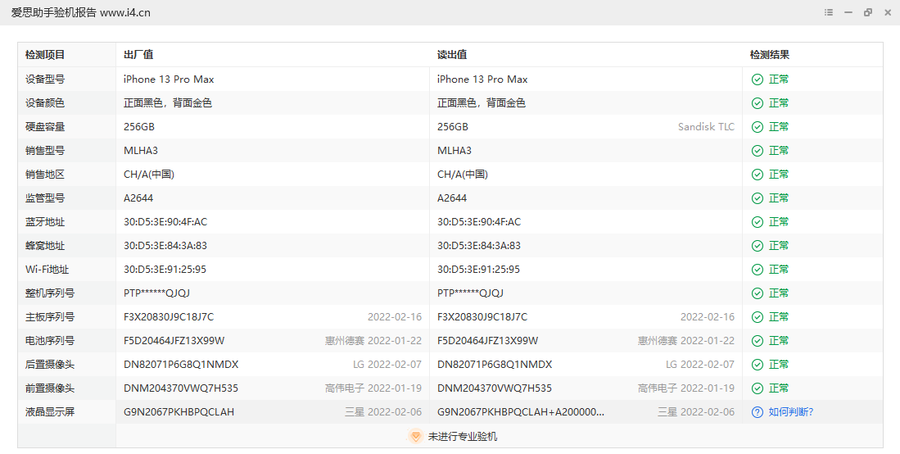The width and height of the screenshot is (900, 454).
Task: Click green check icon in 蜂窝地址 row
Action: click(x=757, y=246)
